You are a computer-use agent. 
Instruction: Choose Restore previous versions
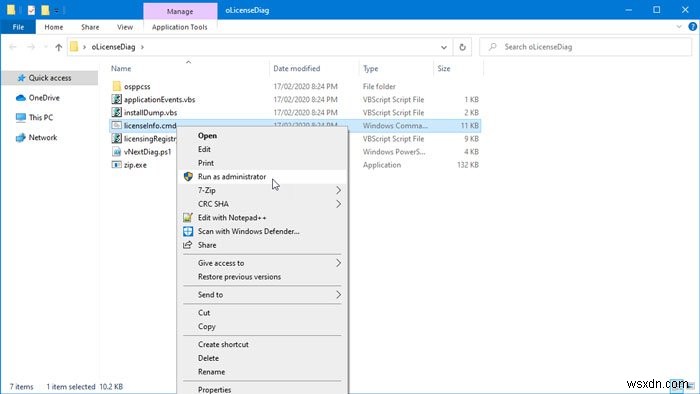tap(239, 277)
